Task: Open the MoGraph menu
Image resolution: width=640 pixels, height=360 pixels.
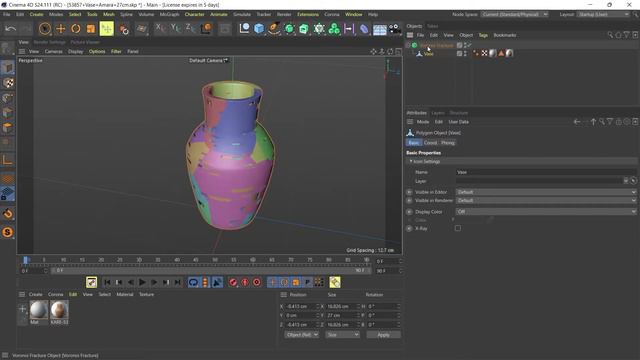Action: click(169, 14)
